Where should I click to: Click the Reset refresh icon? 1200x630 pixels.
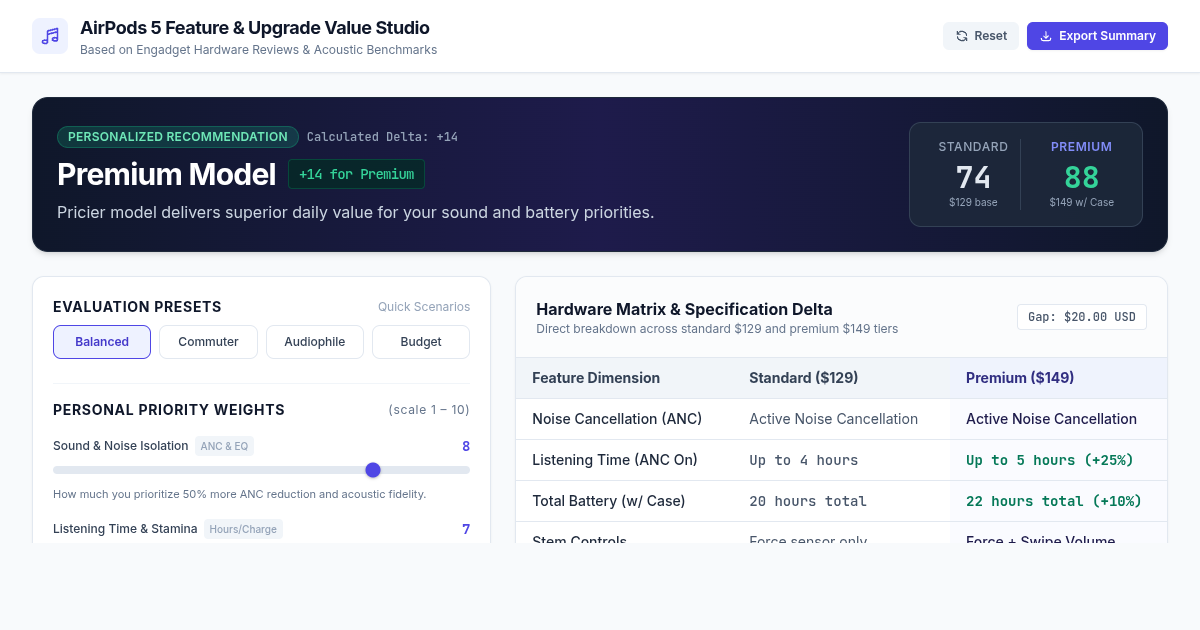(962, 36)
